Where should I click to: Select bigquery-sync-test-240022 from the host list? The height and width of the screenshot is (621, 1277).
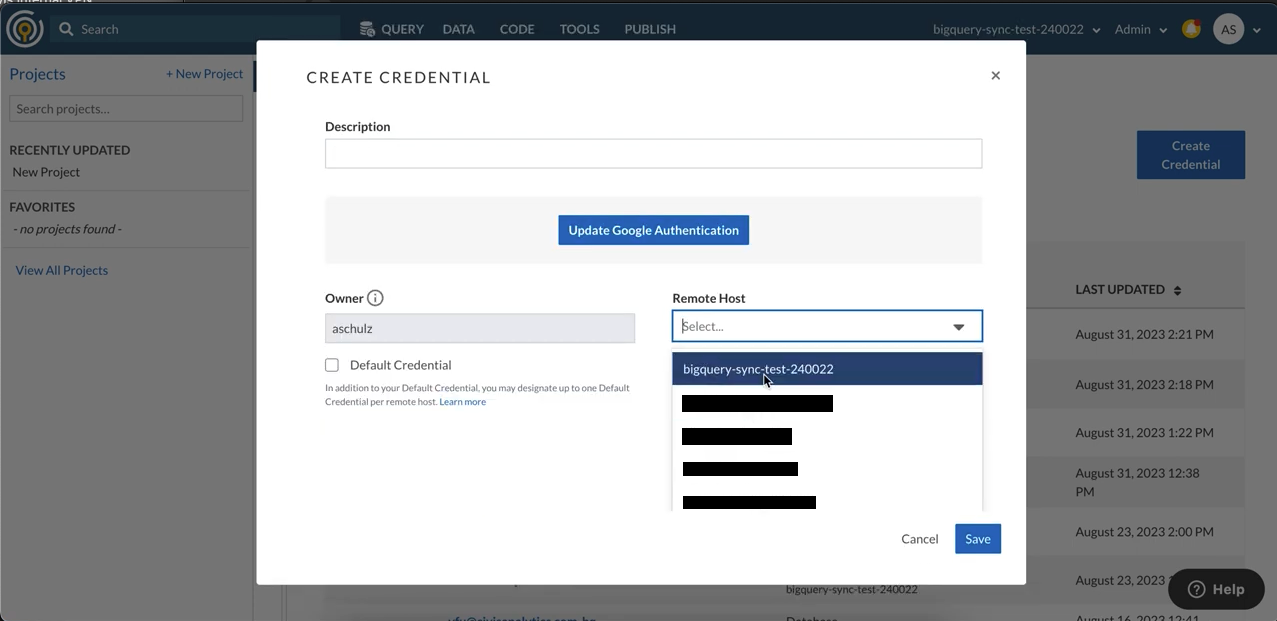(827, 369)
